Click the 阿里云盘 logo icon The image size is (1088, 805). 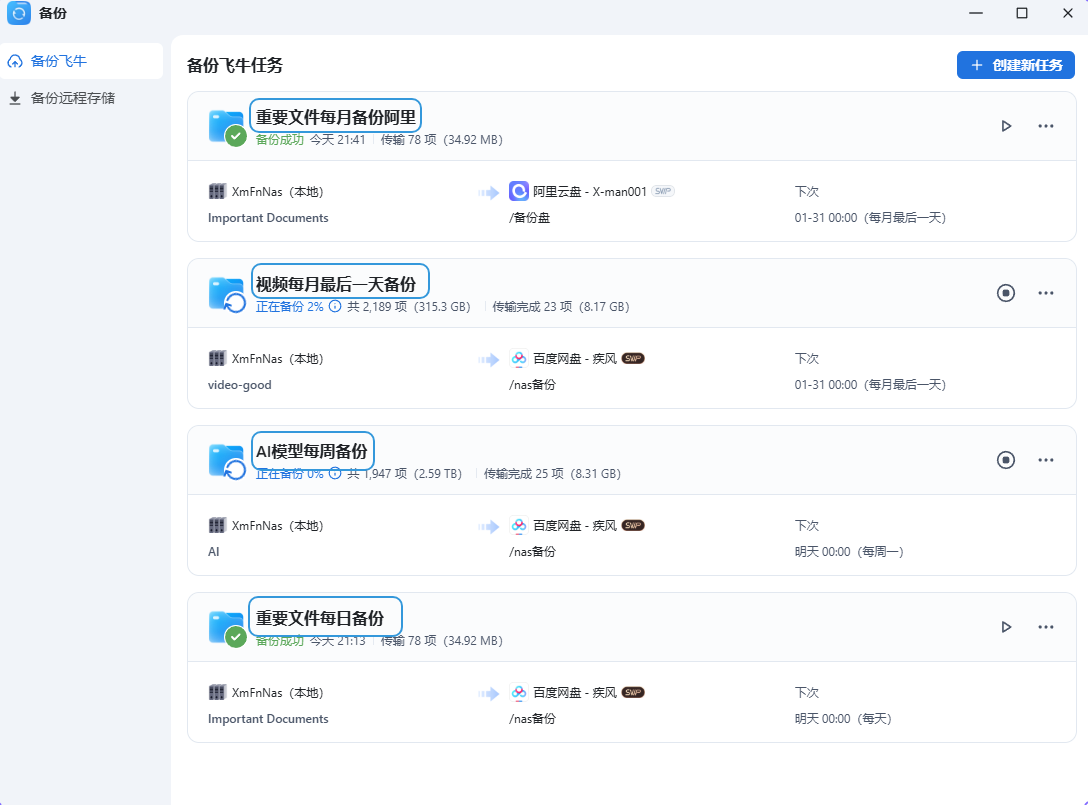(x=519, y=191)
